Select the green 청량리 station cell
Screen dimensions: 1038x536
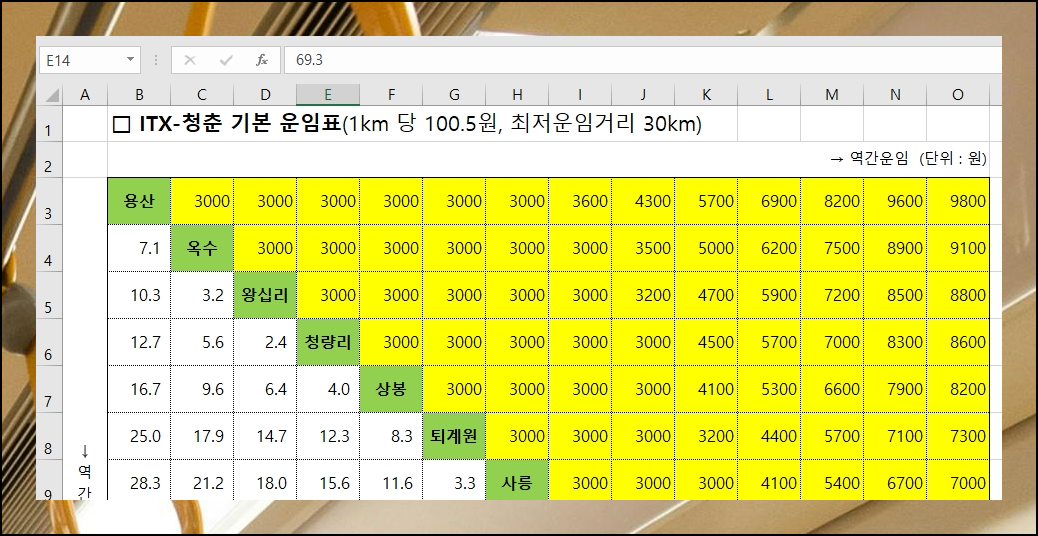328,342
